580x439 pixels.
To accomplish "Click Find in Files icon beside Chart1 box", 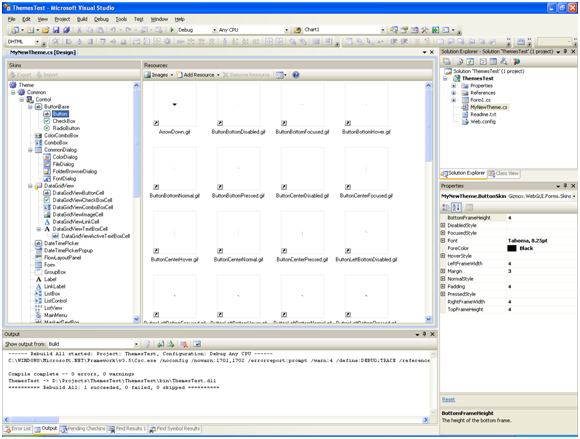I will point(297,30).
